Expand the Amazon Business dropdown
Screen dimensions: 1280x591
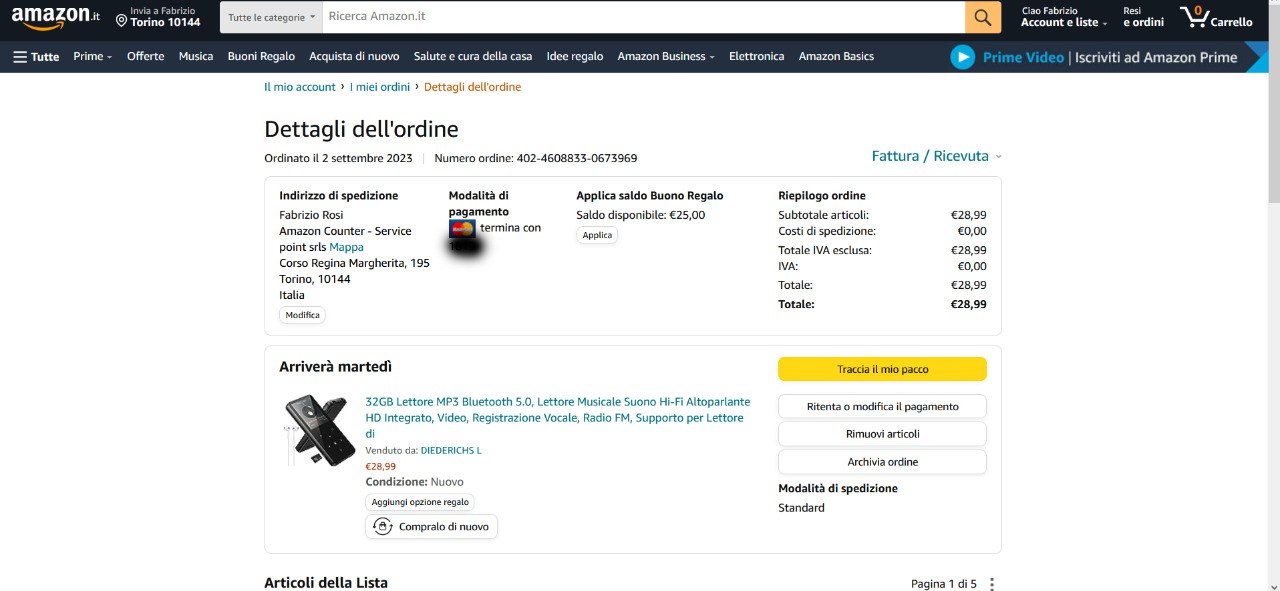(666, 57)
